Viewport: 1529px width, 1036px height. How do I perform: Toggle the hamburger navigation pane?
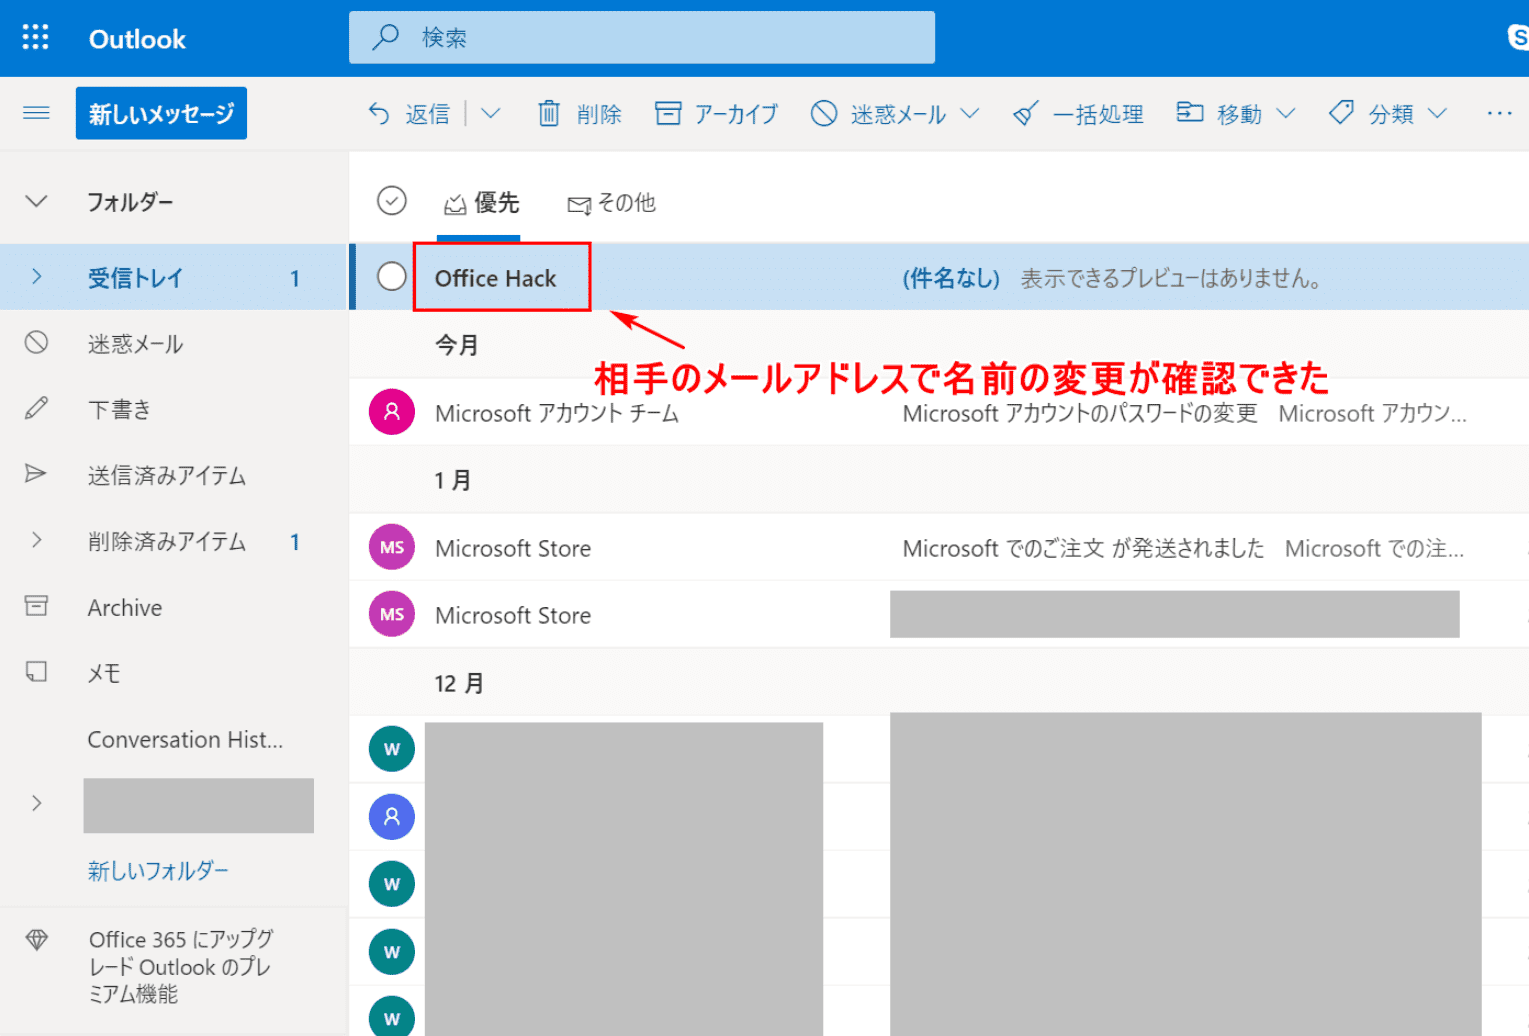click(x=36, y=113)
